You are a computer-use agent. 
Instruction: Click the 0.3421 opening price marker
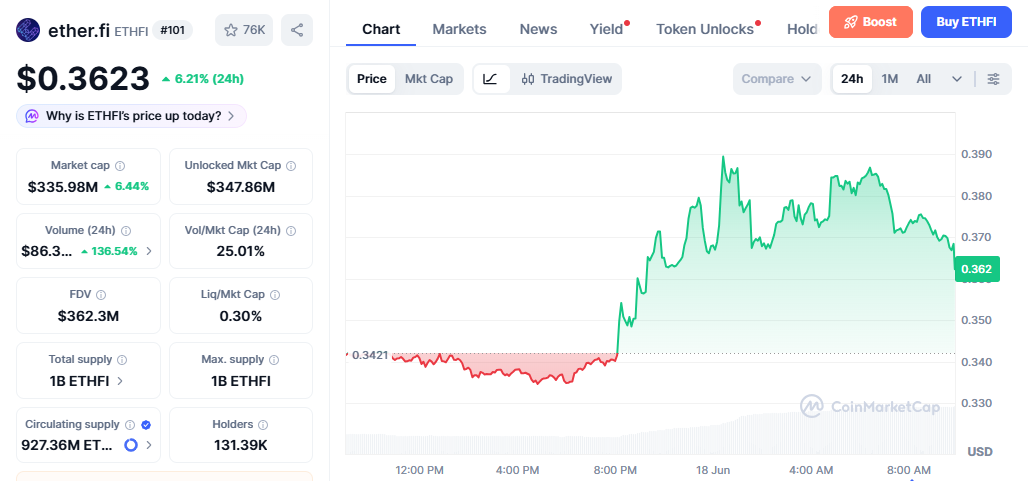(x=370, y=355)
